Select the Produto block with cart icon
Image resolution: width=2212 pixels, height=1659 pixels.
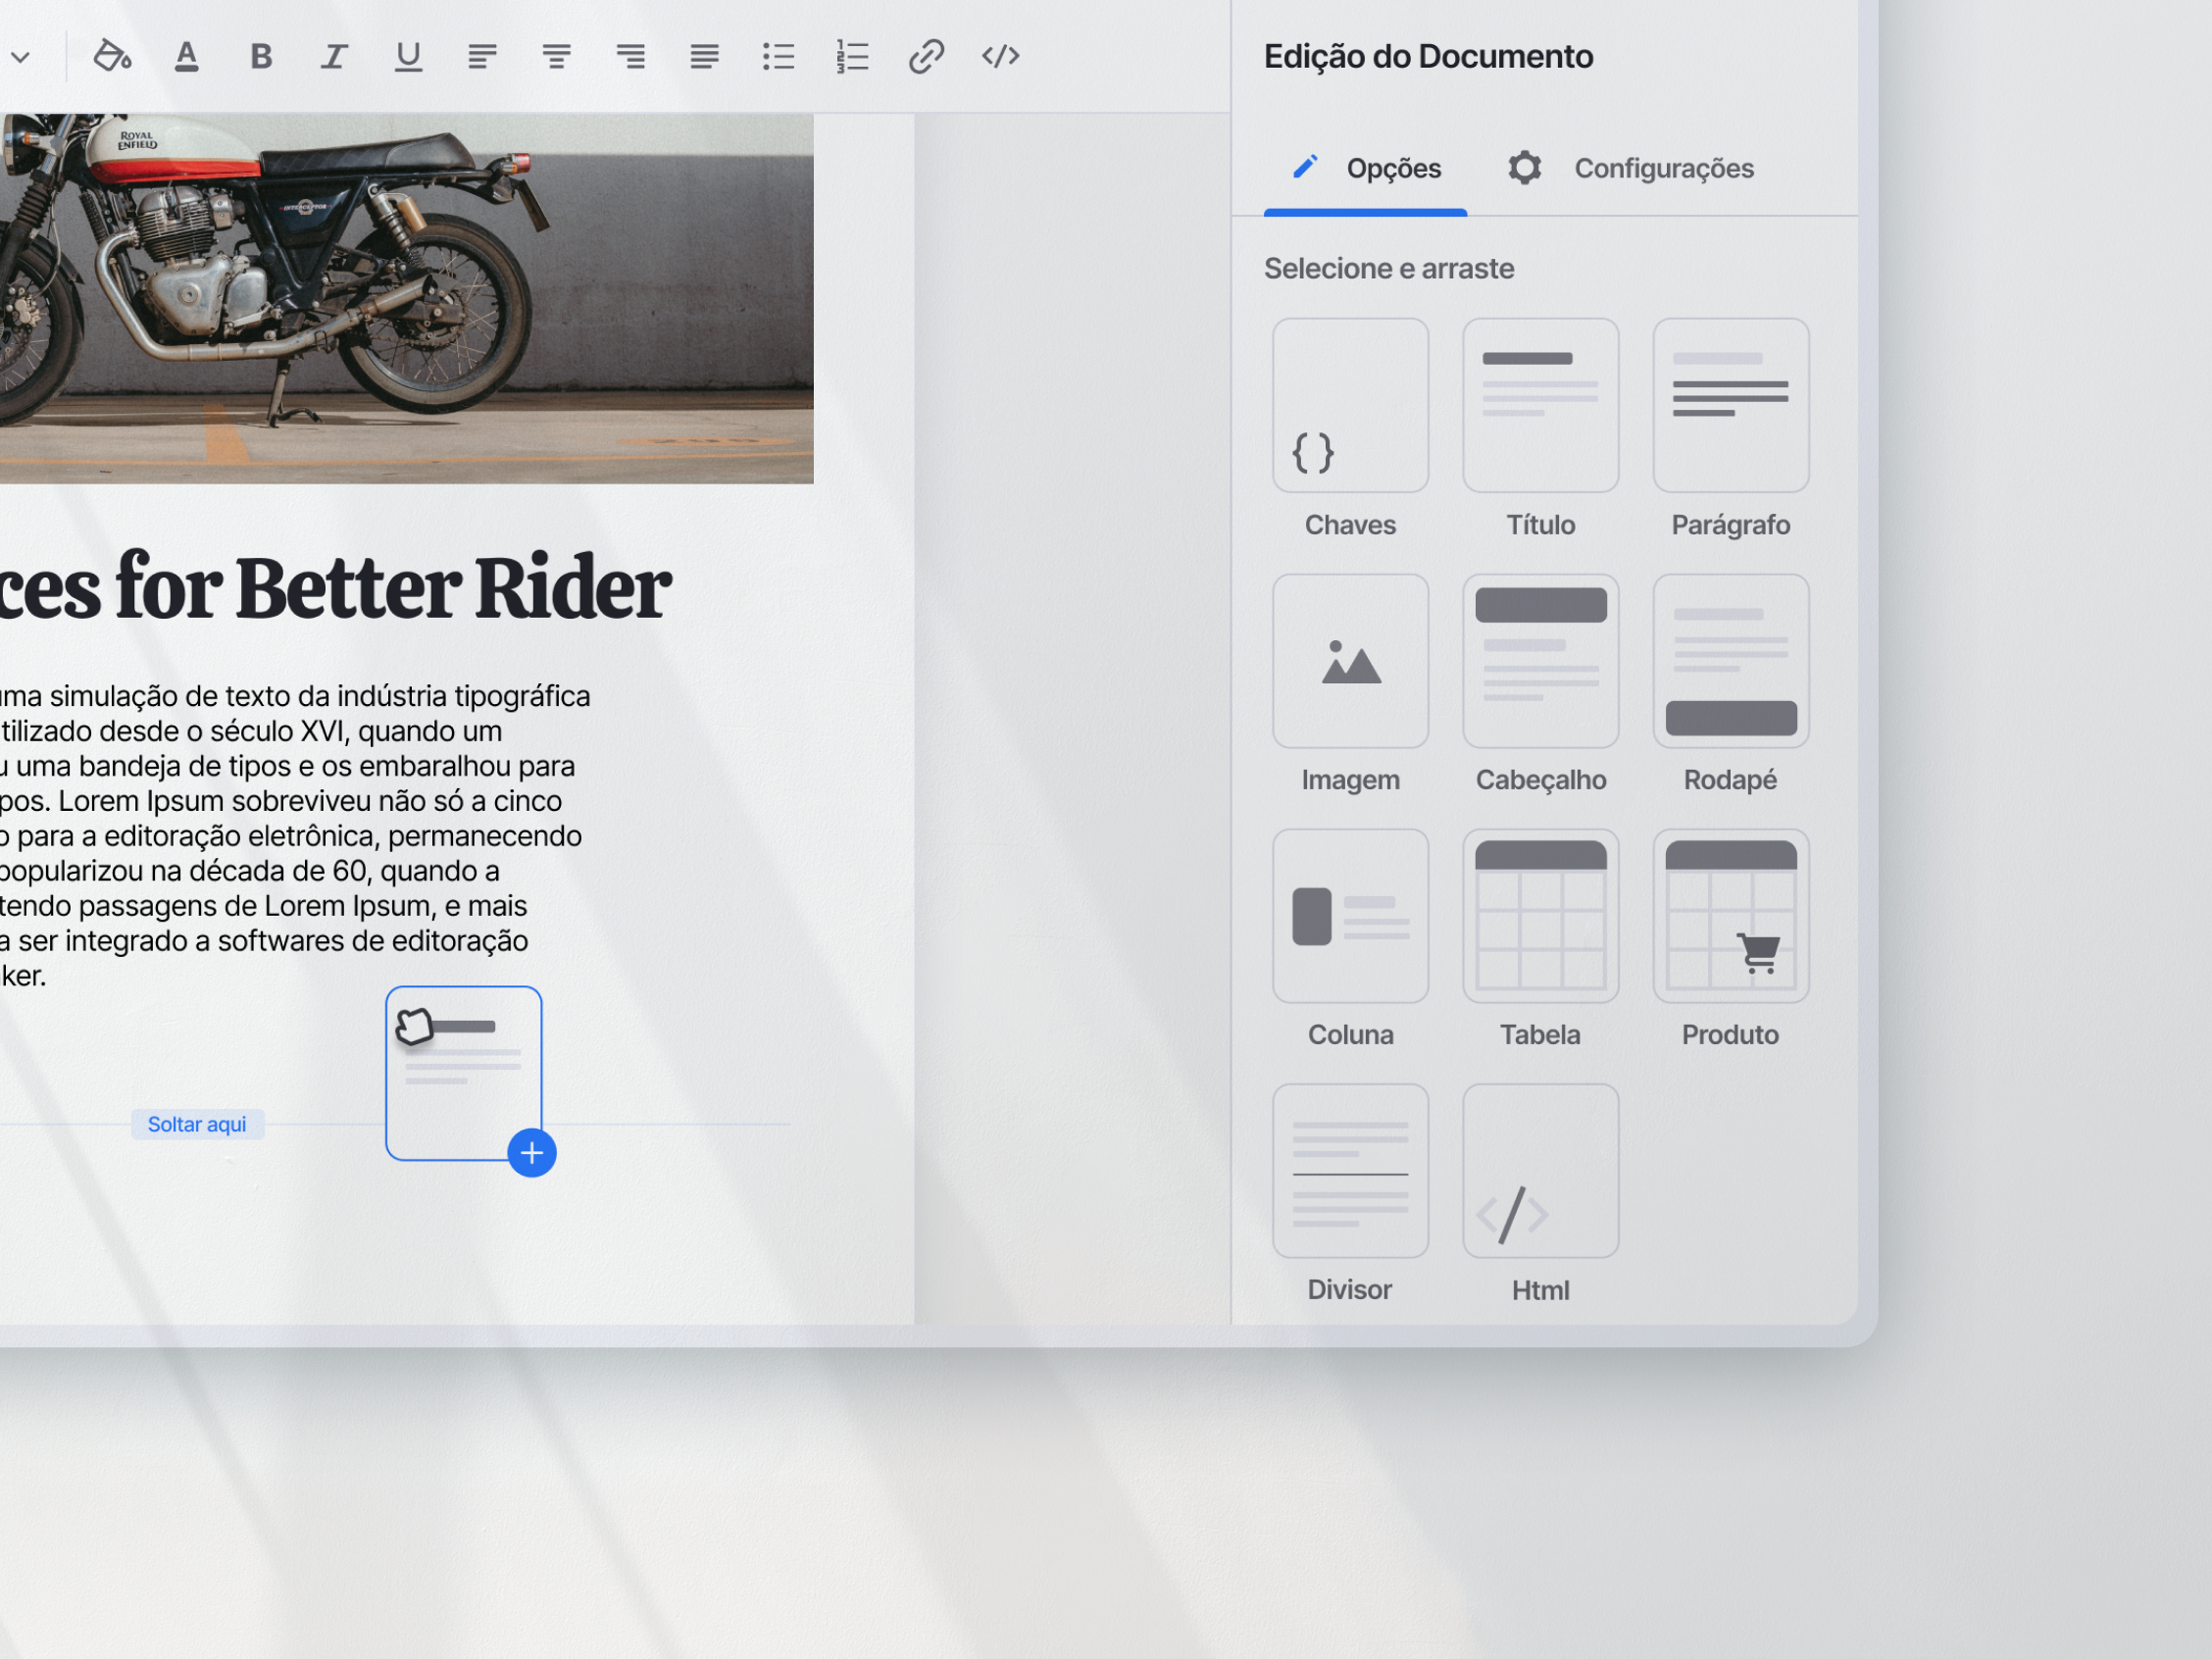click(1730, 915)
